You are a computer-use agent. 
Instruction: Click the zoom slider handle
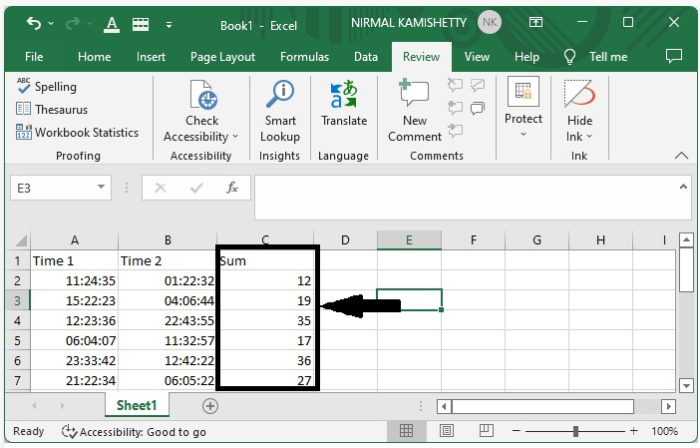click(575, 431)
